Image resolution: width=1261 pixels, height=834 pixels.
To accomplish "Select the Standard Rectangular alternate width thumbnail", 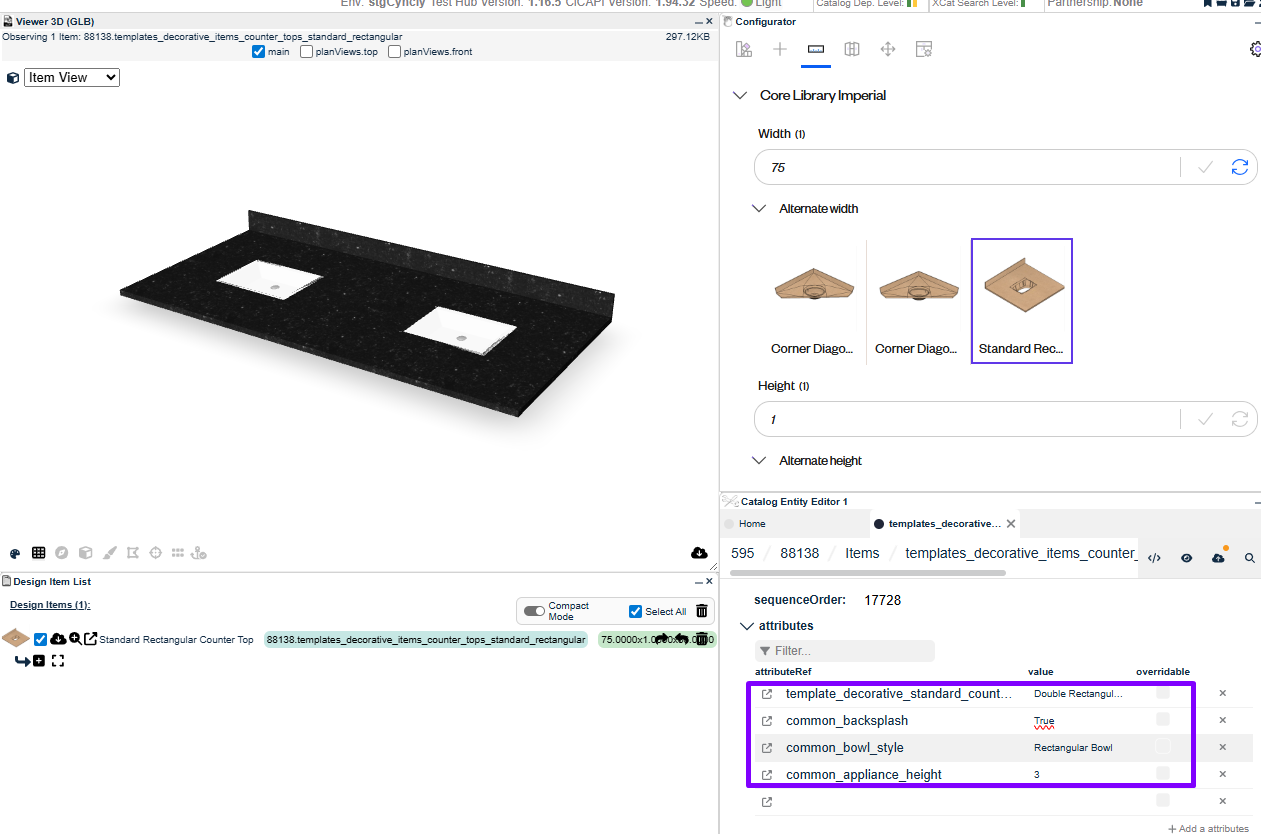I will click(1022, 301).
